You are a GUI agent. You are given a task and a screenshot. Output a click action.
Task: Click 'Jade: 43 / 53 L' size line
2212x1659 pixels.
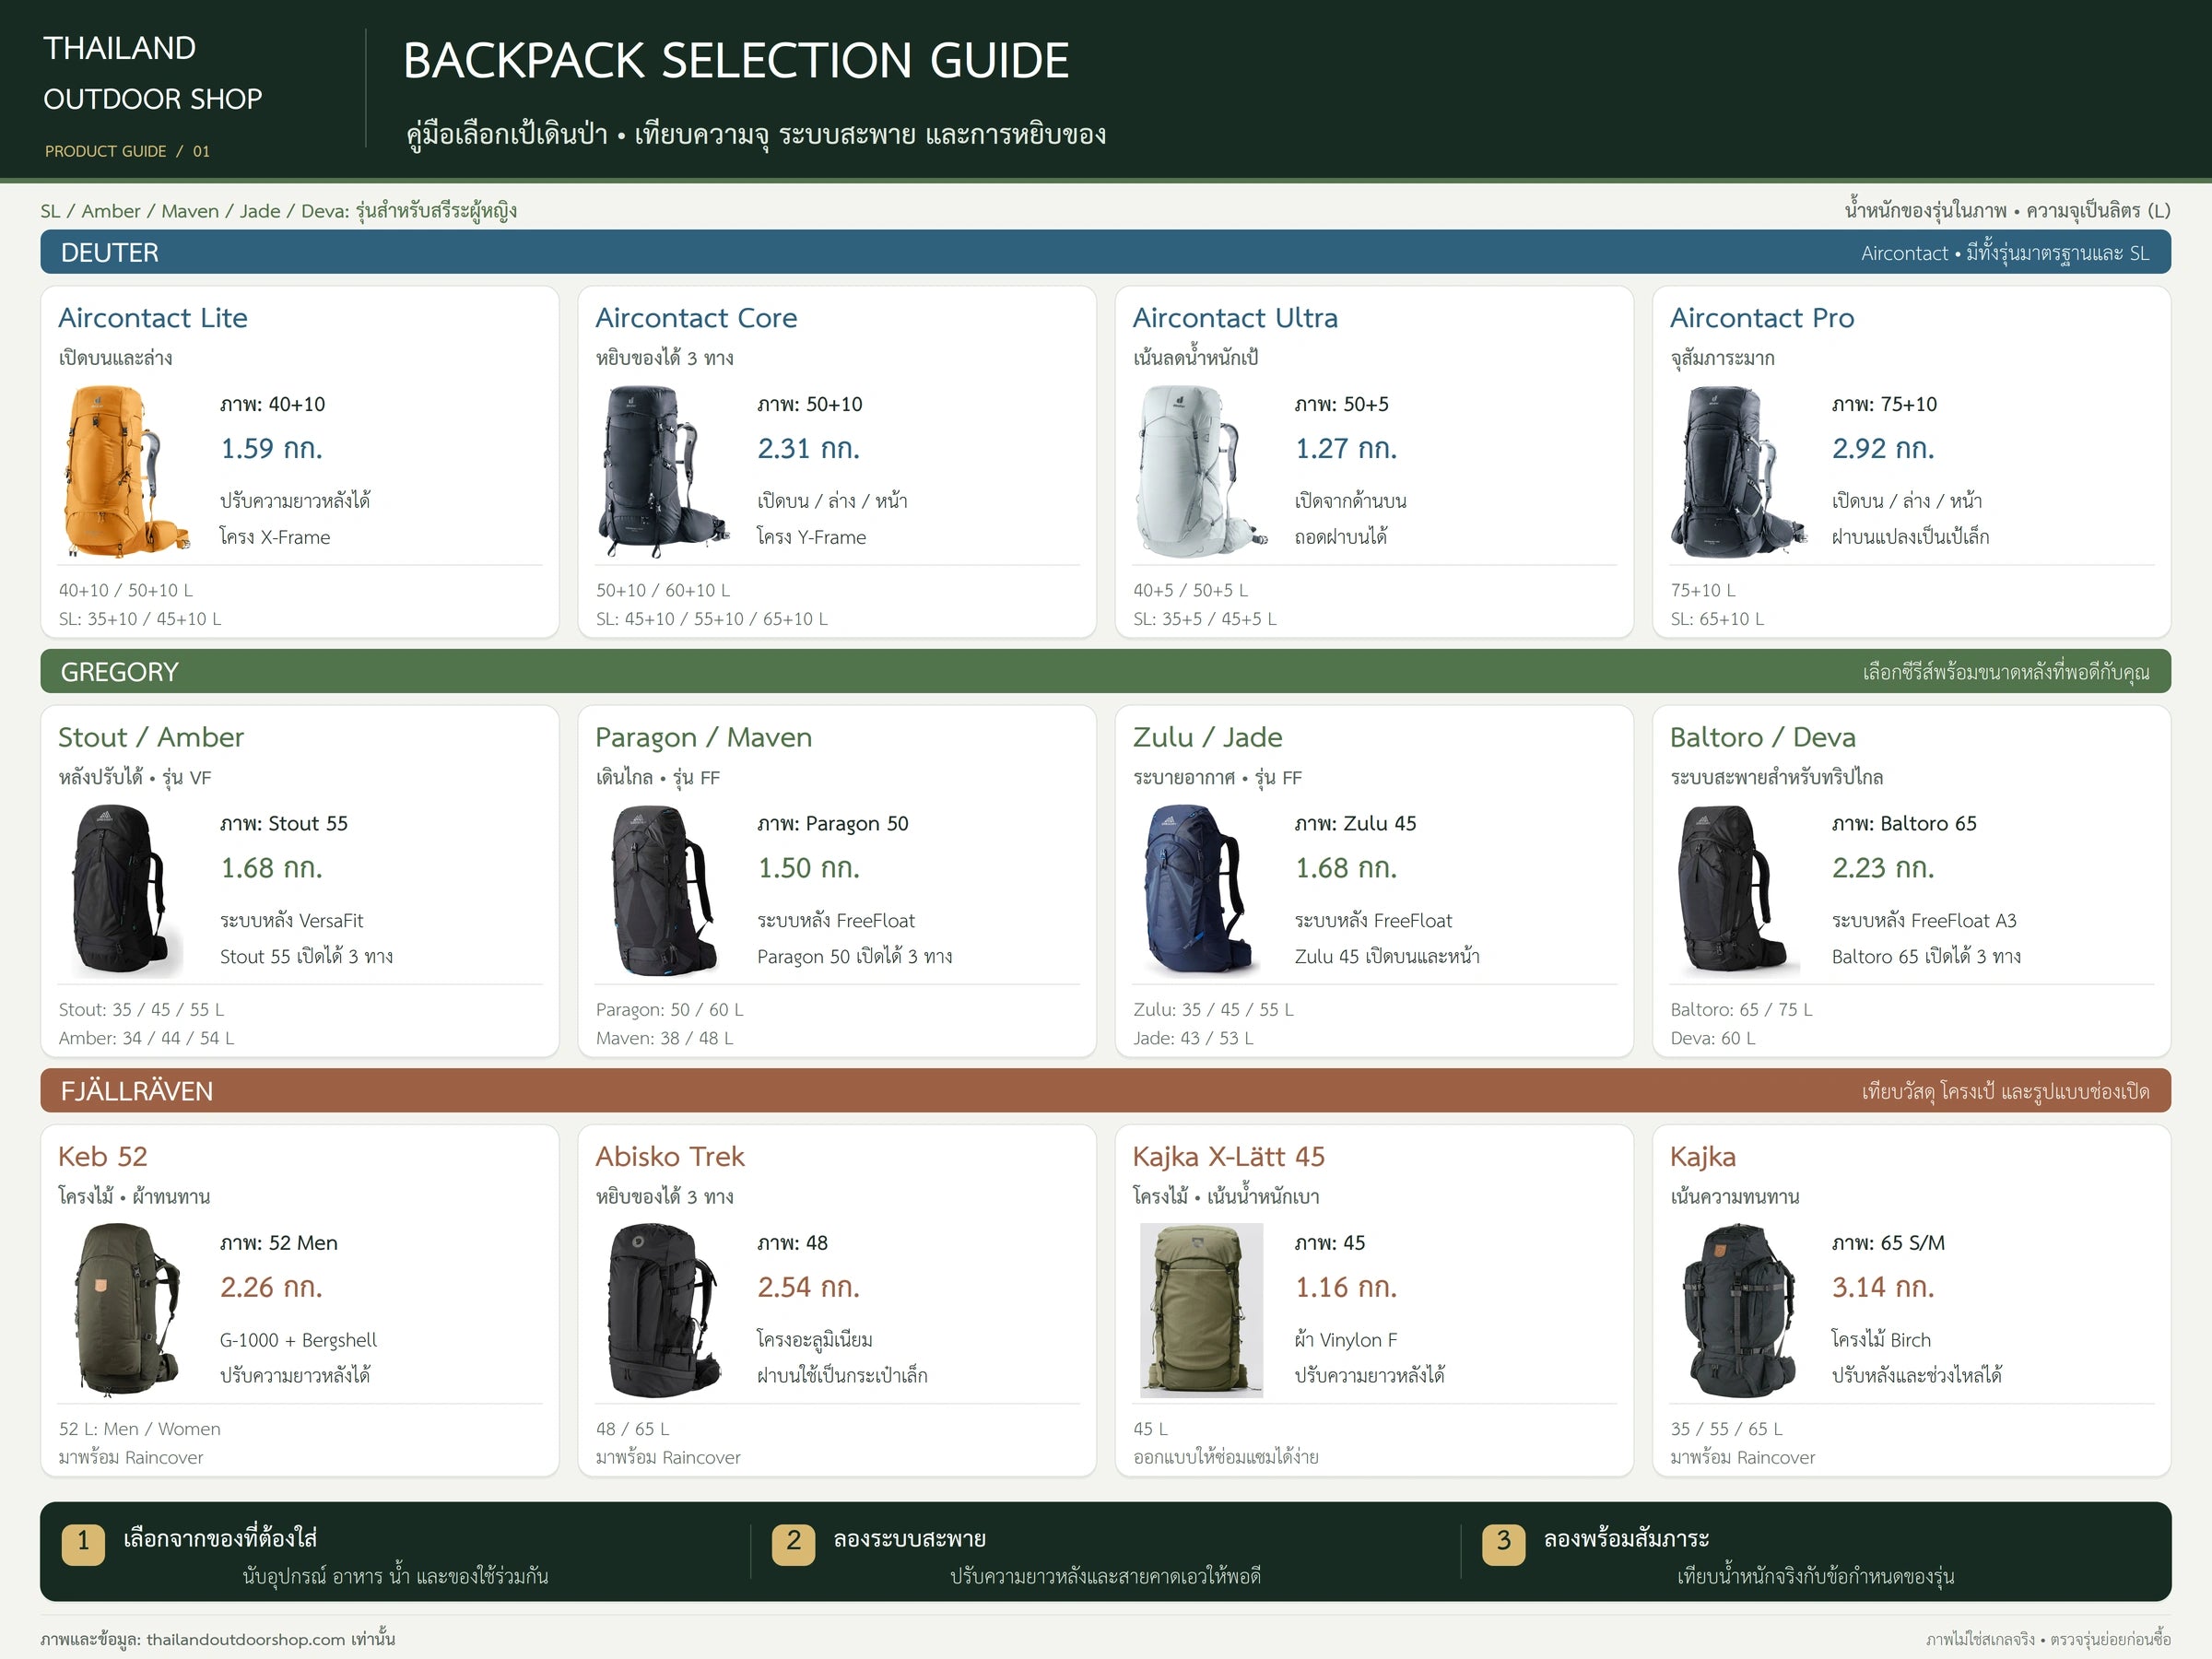1193,1038
